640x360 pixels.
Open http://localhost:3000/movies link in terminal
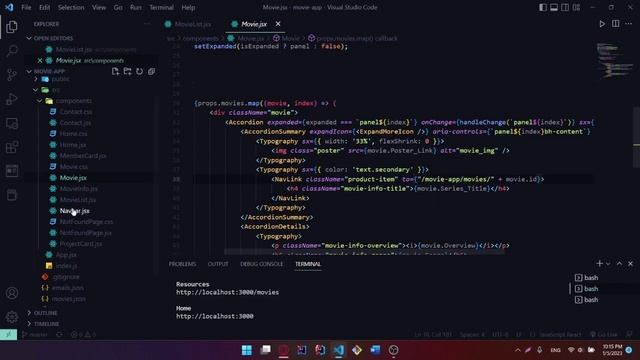227,292
